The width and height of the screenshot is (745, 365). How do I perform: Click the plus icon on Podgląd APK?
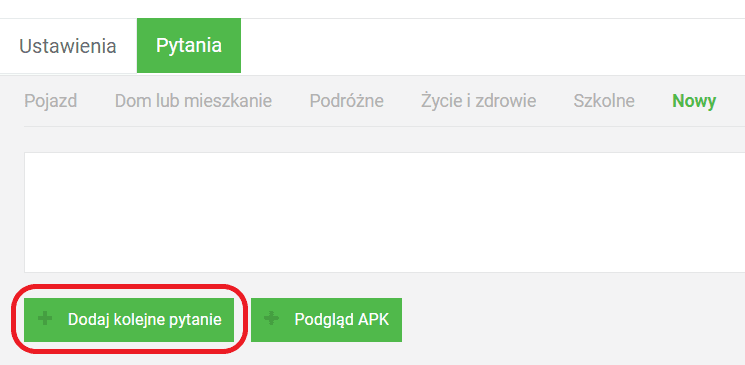(x=272, y=318)
